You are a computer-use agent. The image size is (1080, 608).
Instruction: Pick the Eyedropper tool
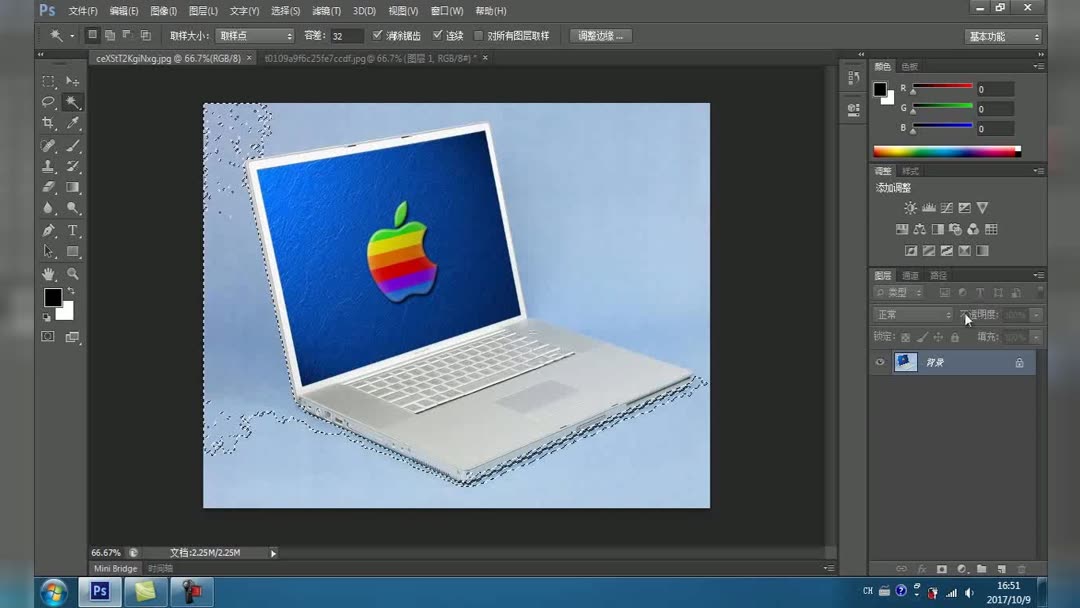pos(73,123)
